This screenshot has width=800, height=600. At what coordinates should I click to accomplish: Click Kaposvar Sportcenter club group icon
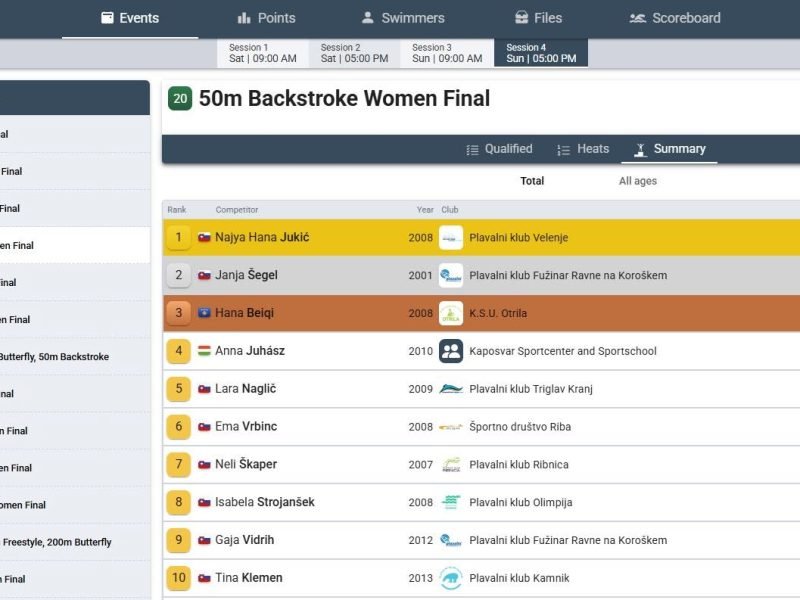pos(451,351)
